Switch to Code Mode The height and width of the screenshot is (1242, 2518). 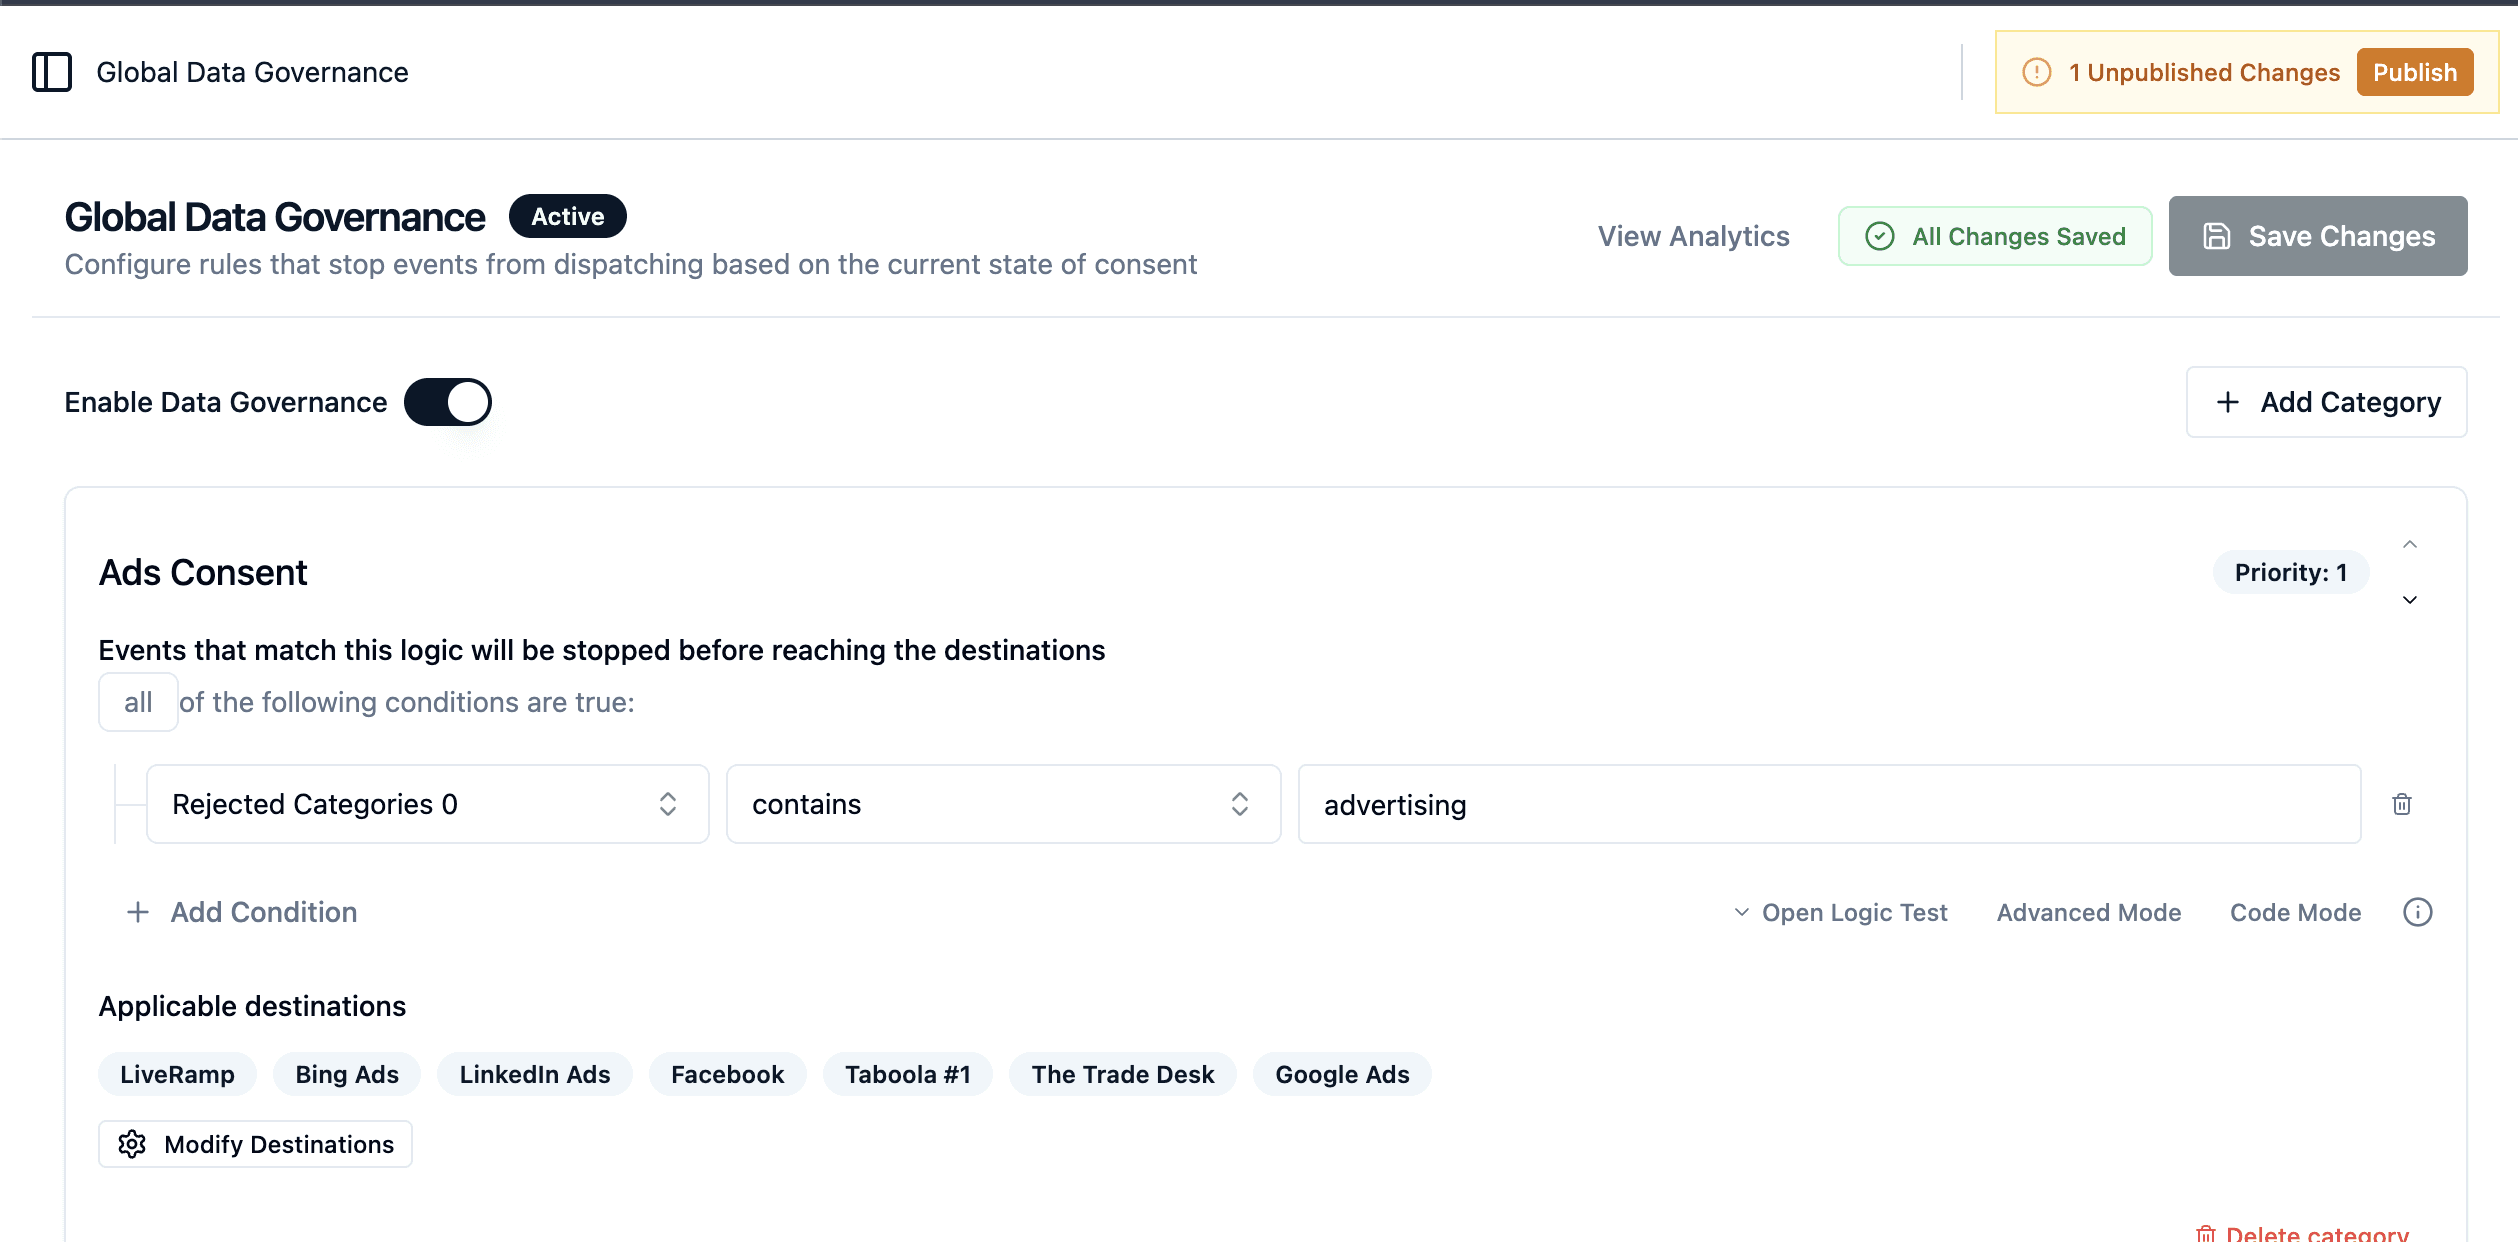(x=2295, y=912)
